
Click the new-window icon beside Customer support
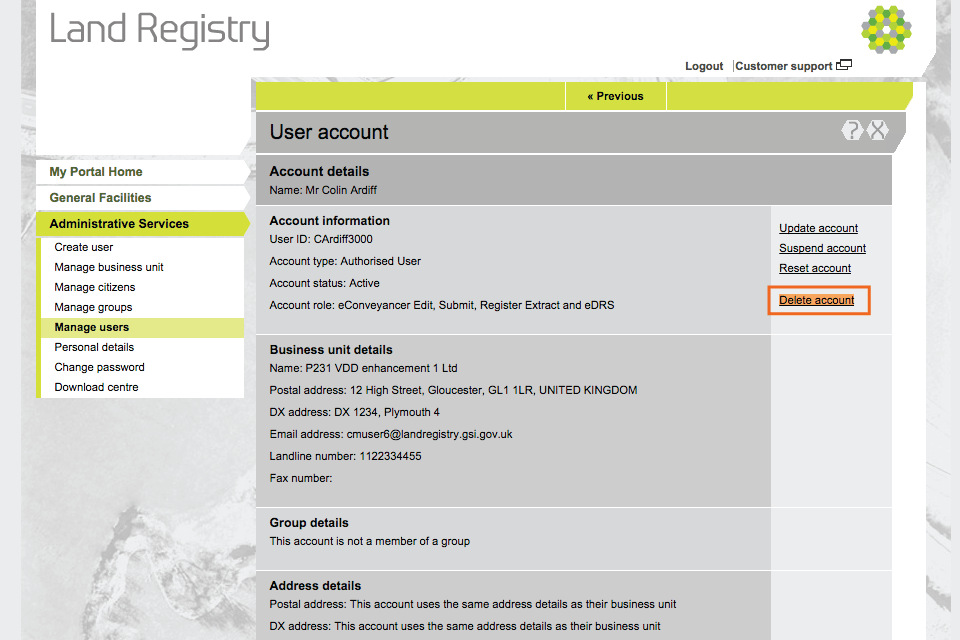(844, 65)
